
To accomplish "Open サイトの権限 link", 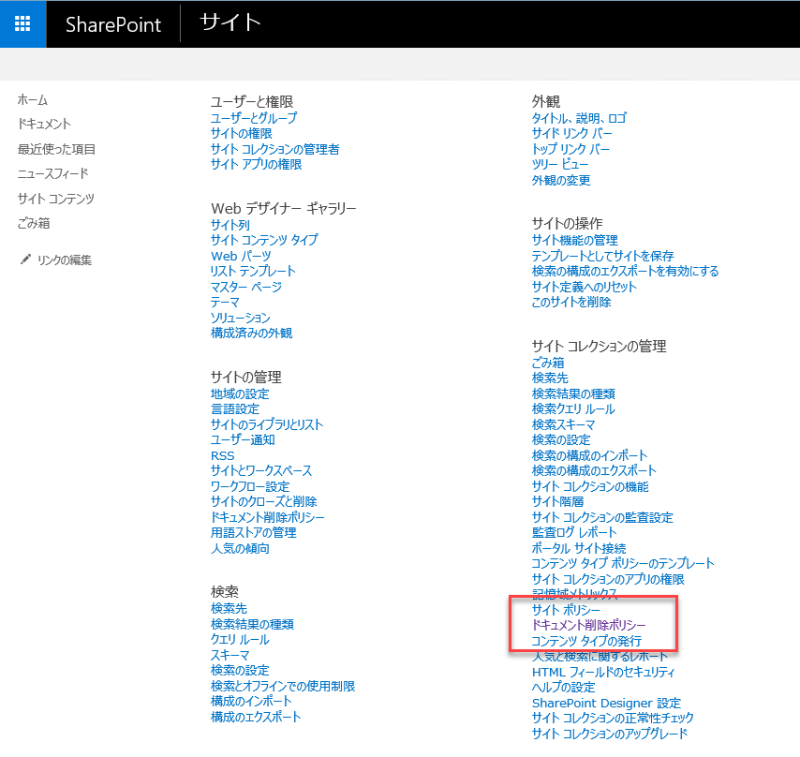I will point(241,134).
